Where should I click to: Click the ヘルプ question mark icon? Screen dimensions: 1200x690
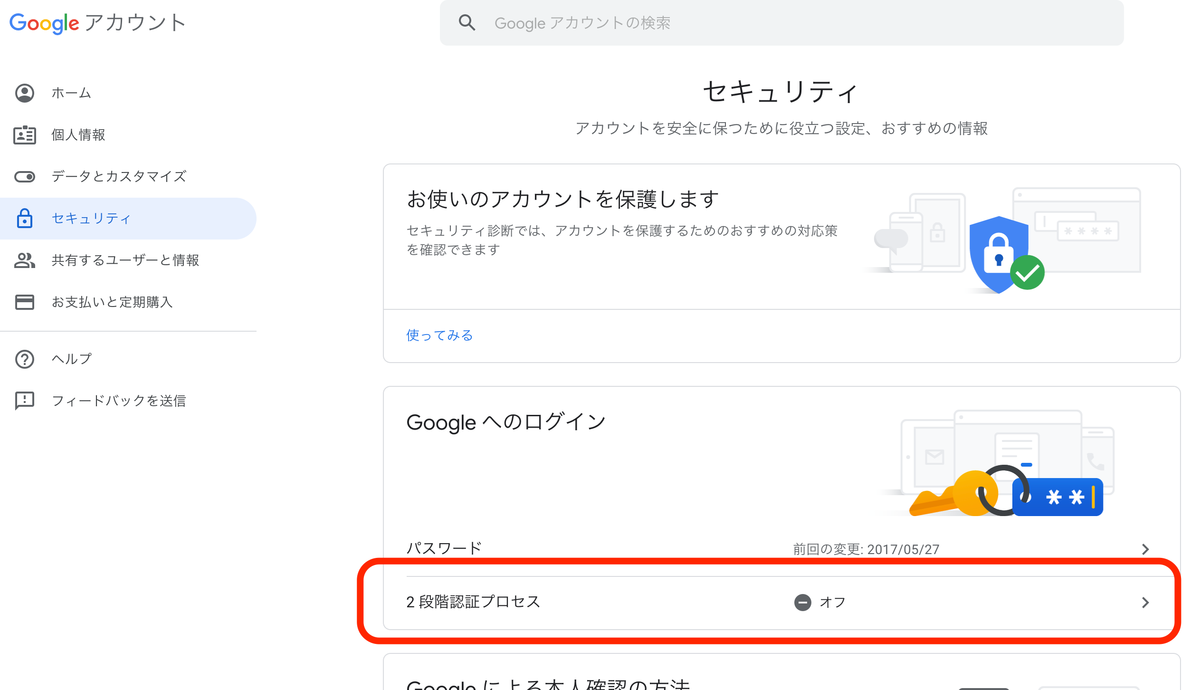click(25, 359)
